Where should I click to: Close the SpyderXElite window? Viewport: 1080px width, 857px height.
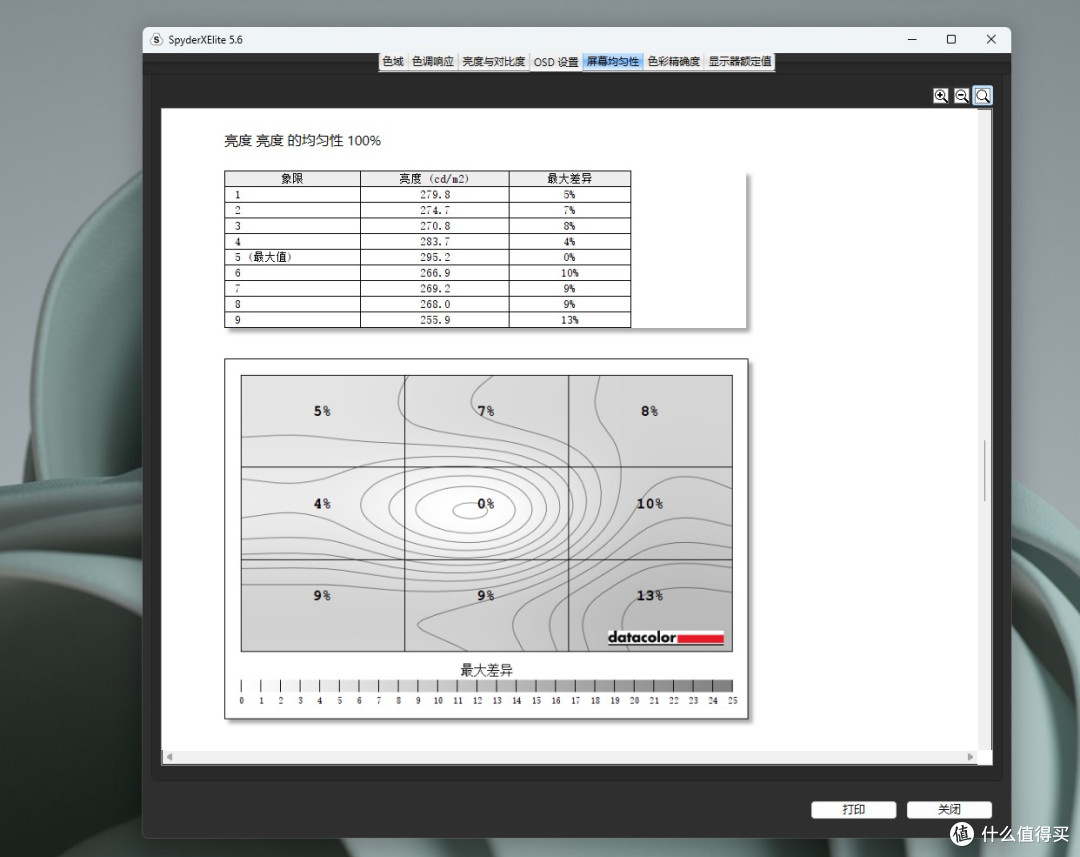point(991,40)
